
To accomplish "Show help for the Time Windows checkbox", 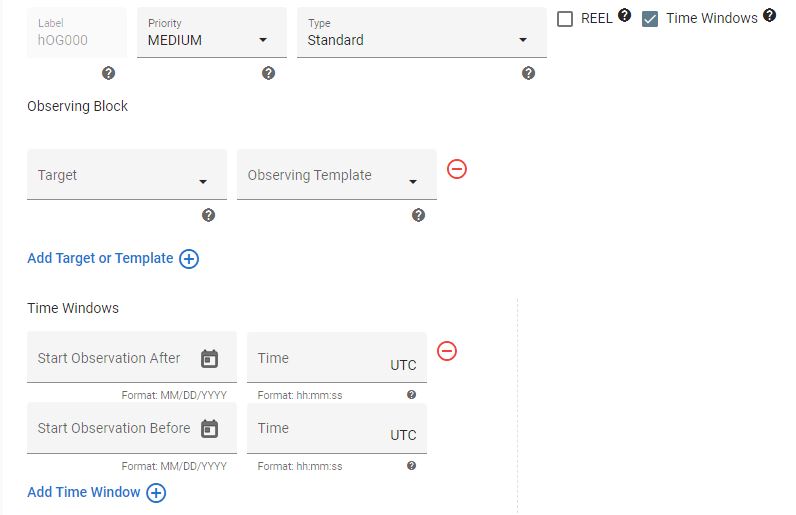I will tap(769, 15).
